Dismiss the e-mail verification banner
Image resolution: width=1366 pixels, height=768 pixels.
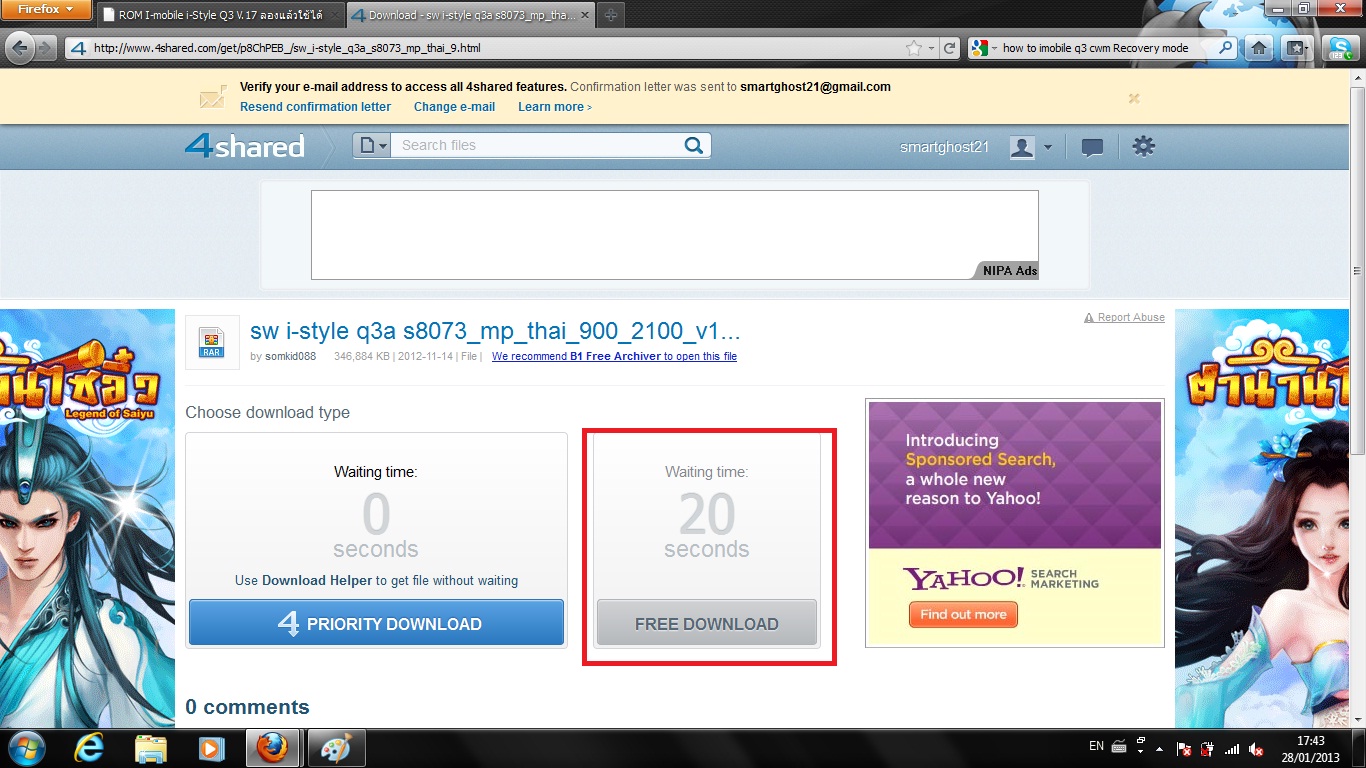click(1133, 98)
